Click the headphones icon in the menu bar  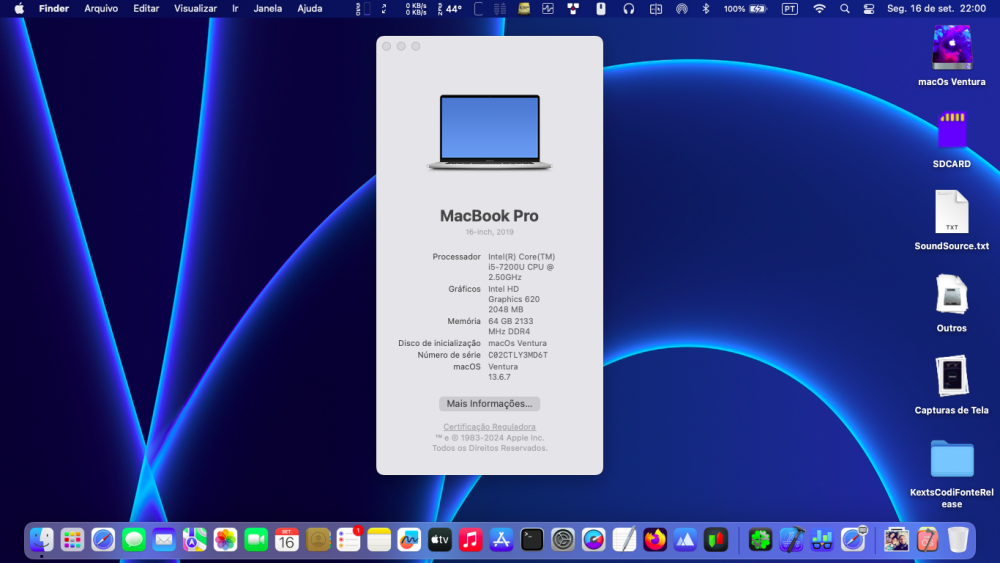pos(629,9)
